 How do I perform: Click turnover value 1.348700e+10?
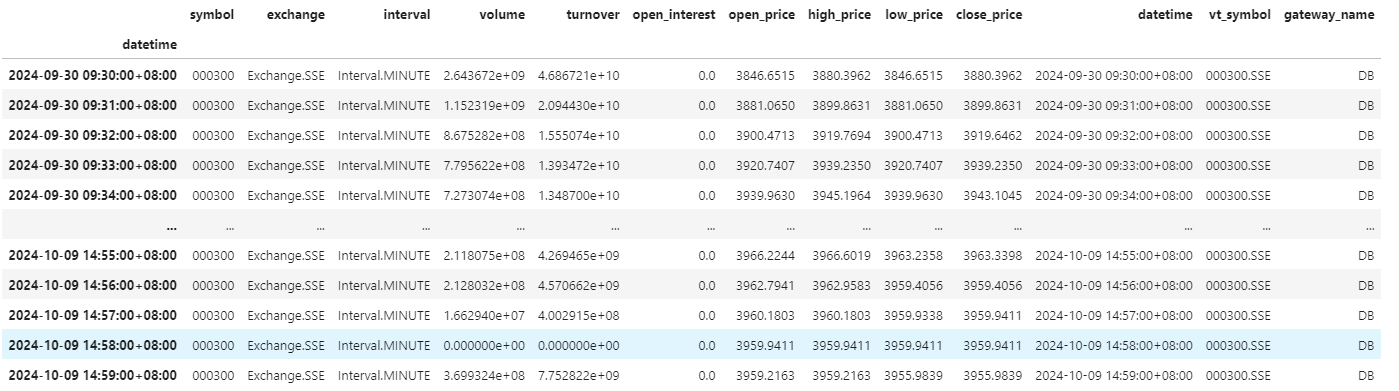579,195
